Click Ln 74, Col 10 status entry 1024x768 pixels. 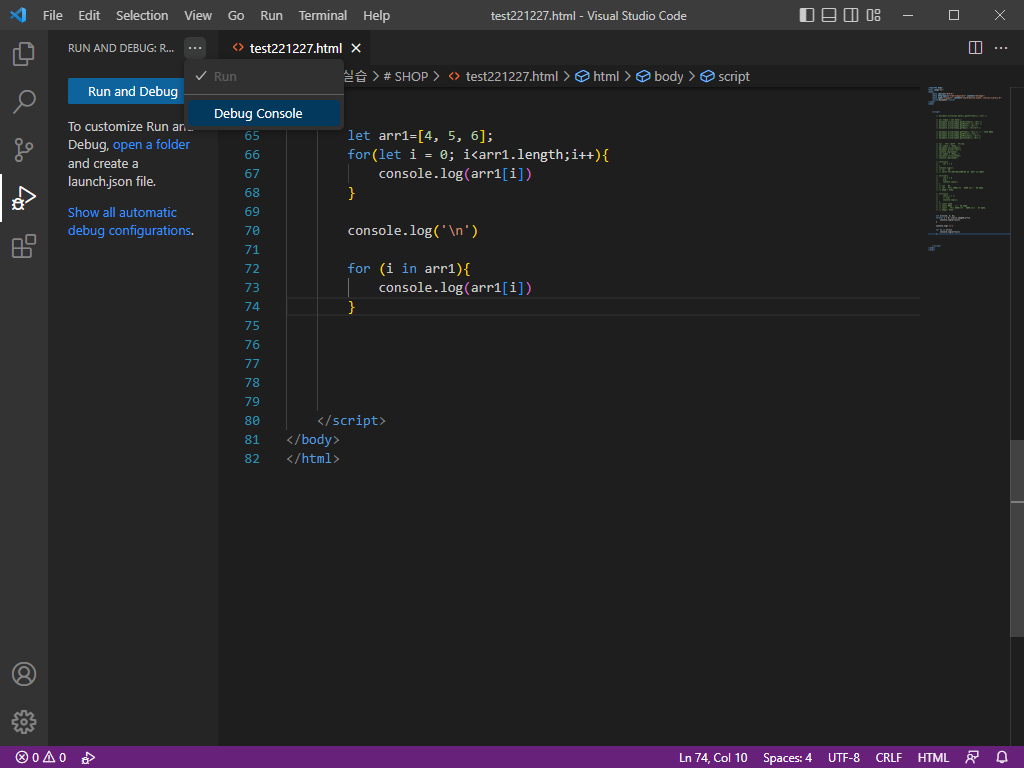click(x=712, y=758)
